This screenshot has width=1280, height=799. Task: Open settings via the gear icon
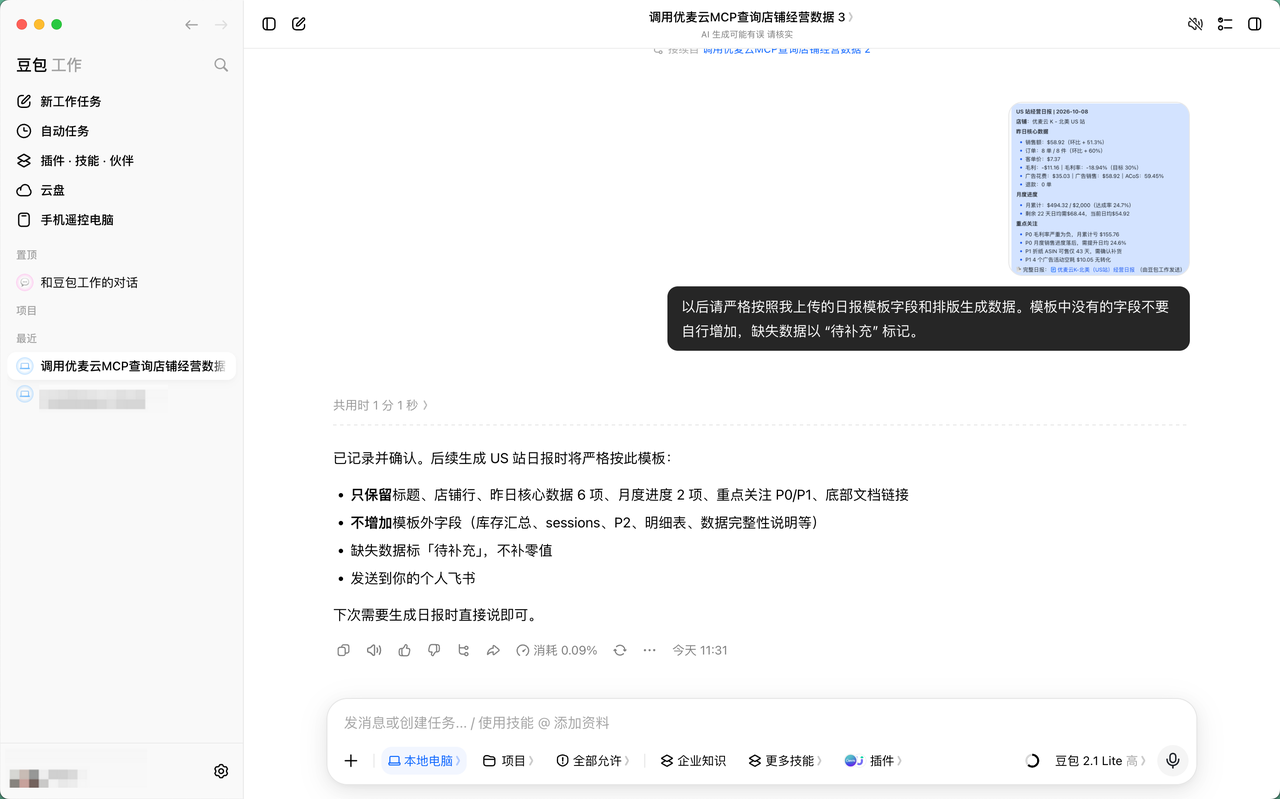[221, 771]
